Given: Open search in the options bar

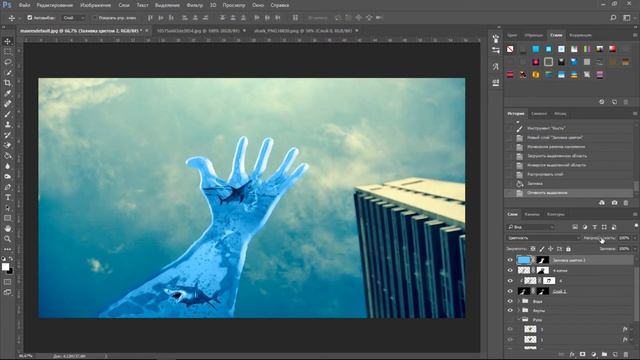Looking at the screenshot, I should tap(613, 18).
